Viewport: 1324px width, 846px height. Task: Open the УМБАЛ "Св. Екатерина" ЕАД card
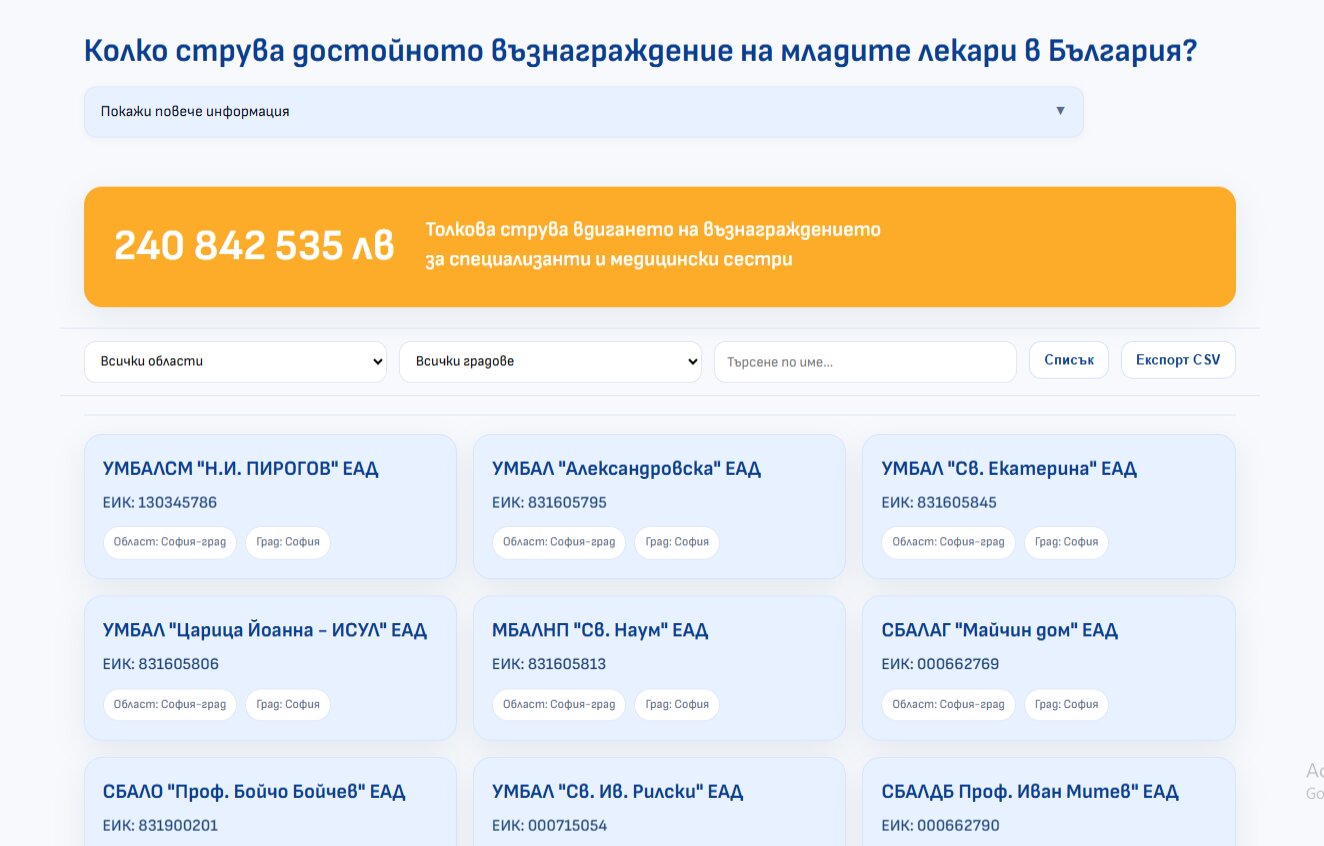tap(1049, 506)
